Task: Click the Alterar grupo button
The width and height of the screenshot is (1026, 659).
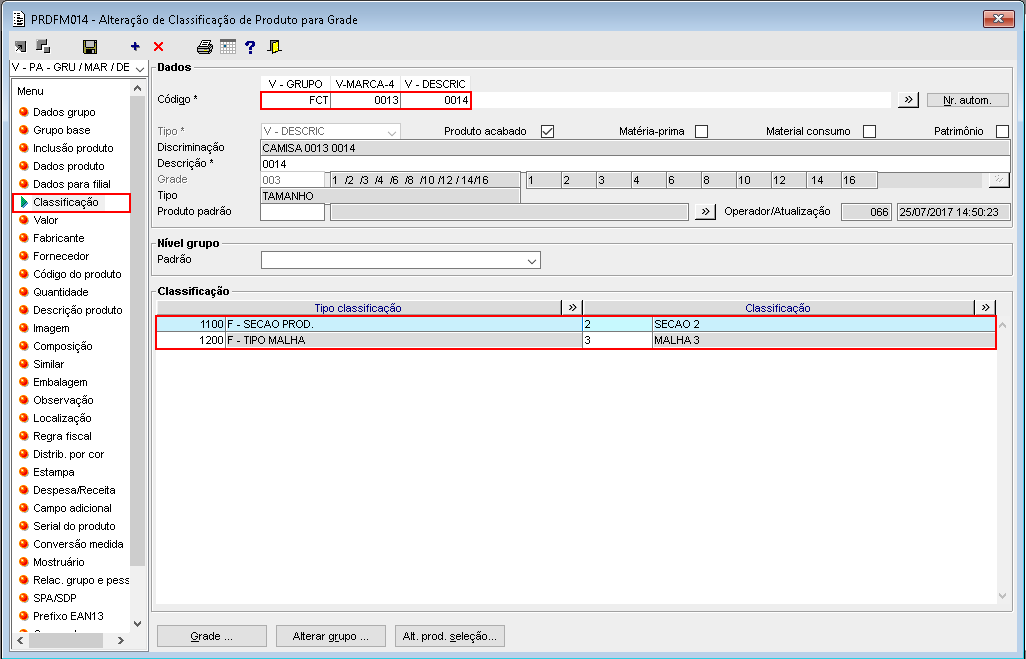Action: pyautogui.click(x=330, y=636)
